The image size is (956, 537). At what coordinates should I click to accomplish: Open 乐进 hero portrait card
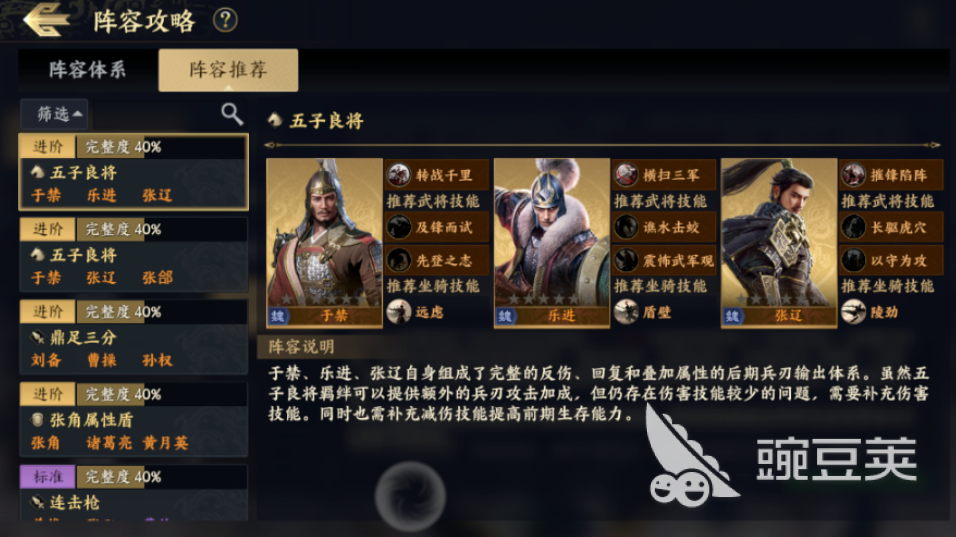tap(552, 243)
